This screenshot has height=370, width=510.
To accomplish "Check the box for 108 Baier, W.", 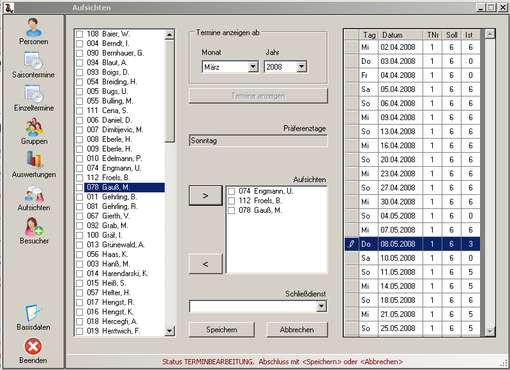I will [80, 34].
